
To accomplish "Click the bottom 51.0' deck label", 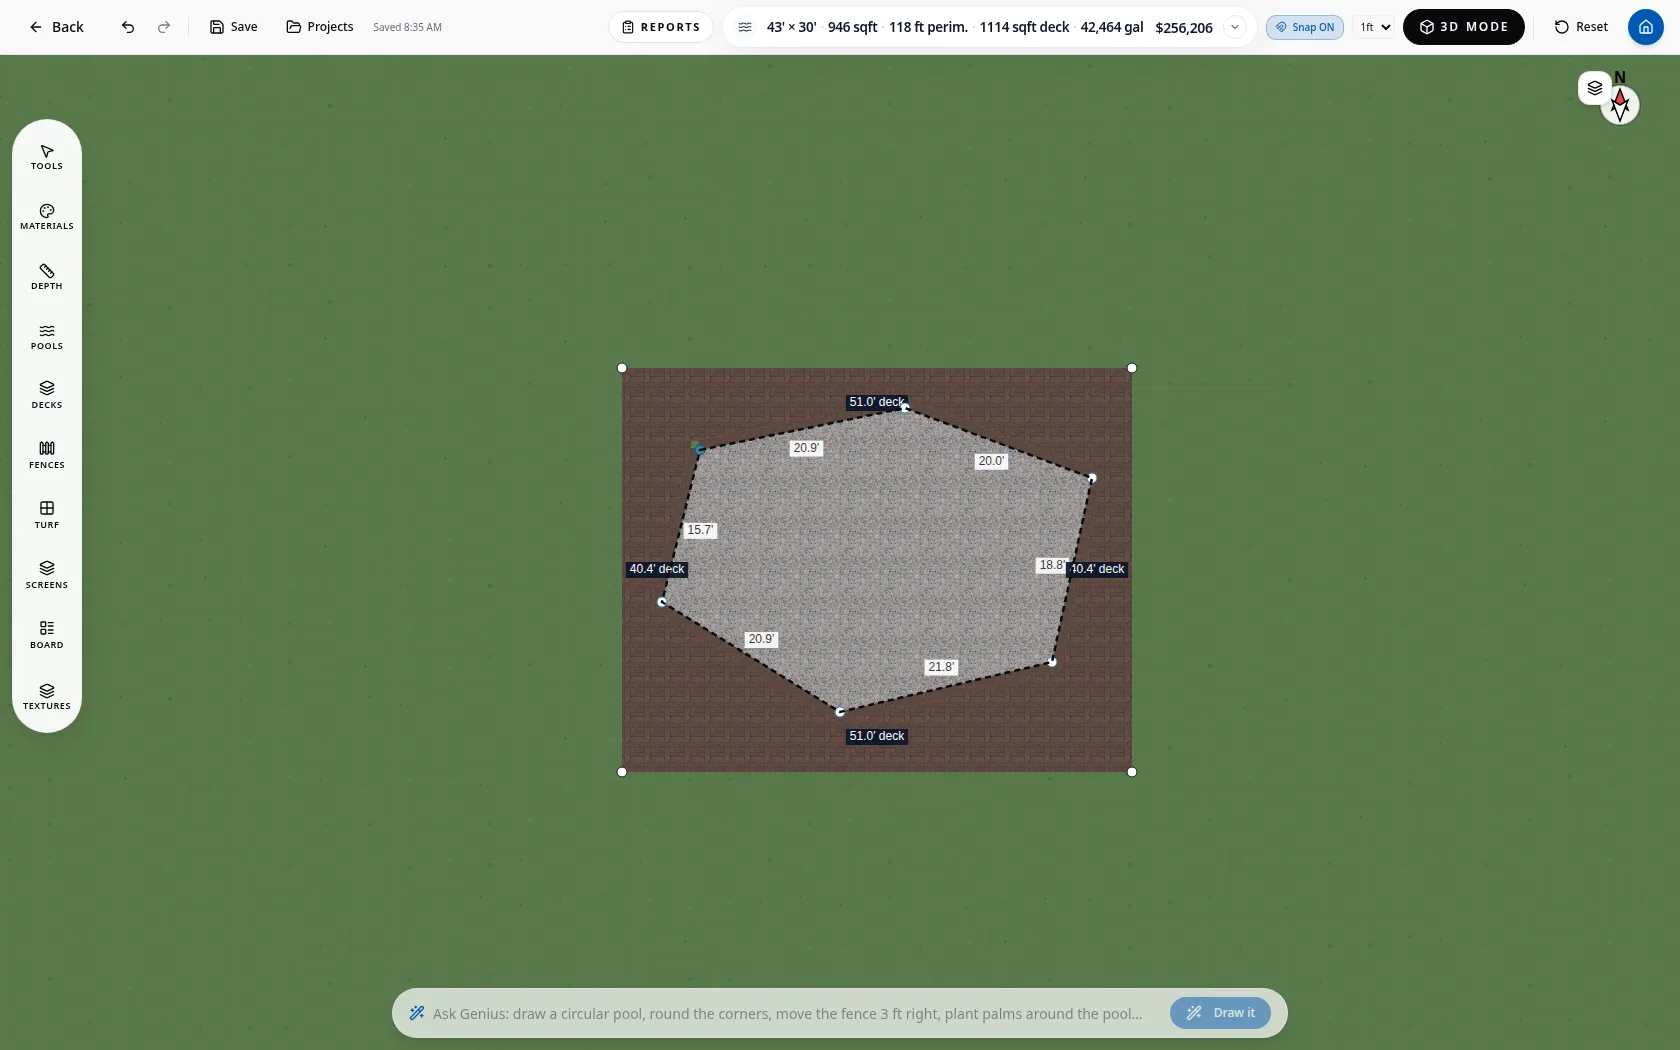I will pos(877,736).
